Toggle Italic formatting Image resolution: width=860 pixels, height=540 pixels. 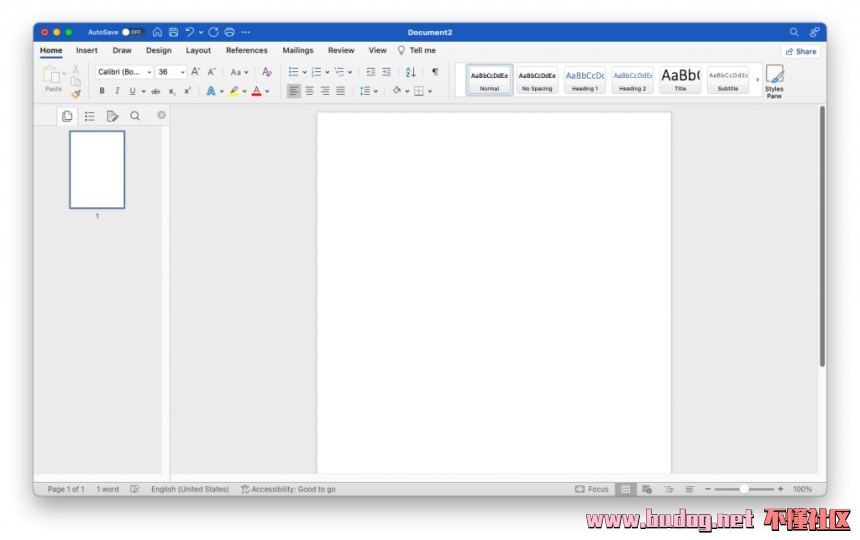[x=116, y=91]
